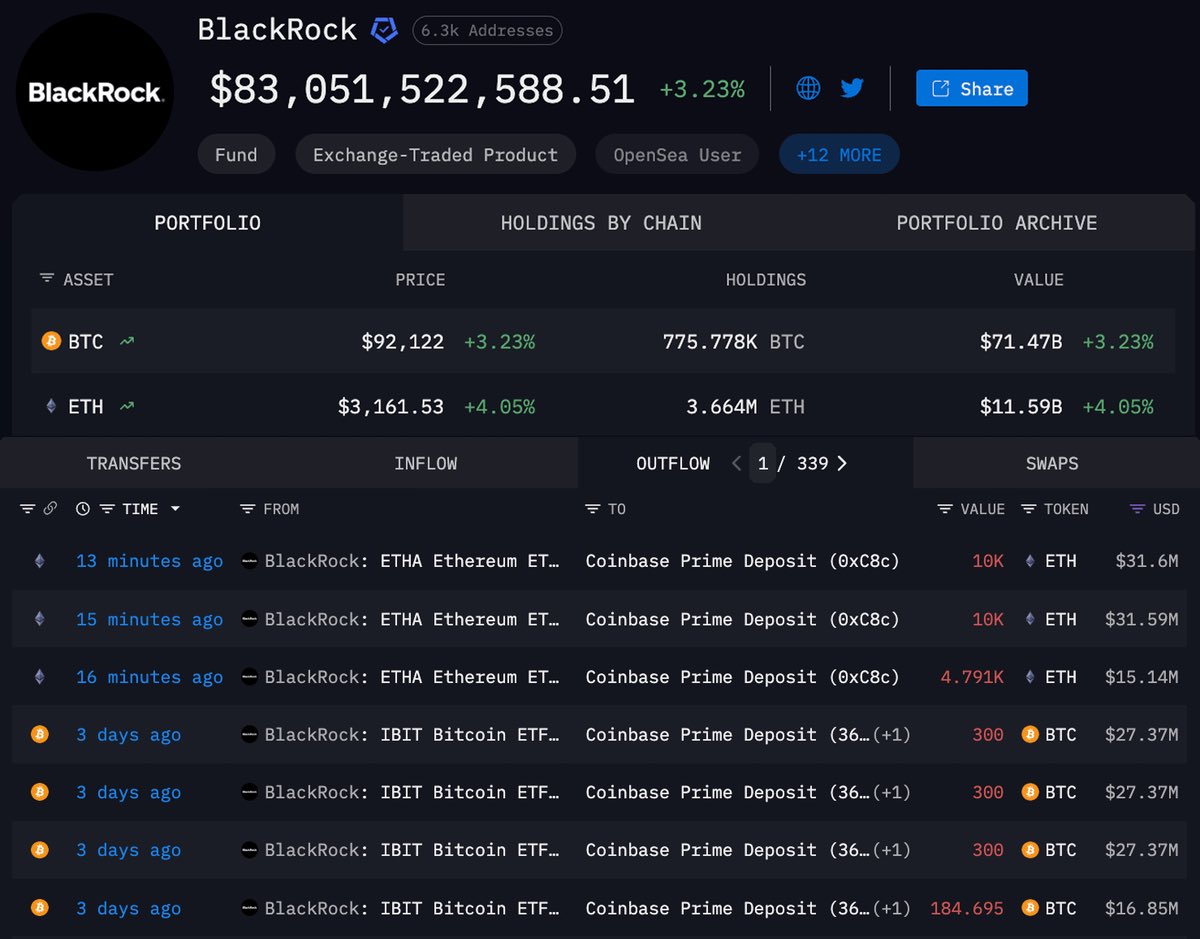Select the Exchange-Traded Product tag
Screen dimensions: 1200x939
coord(435,155)
